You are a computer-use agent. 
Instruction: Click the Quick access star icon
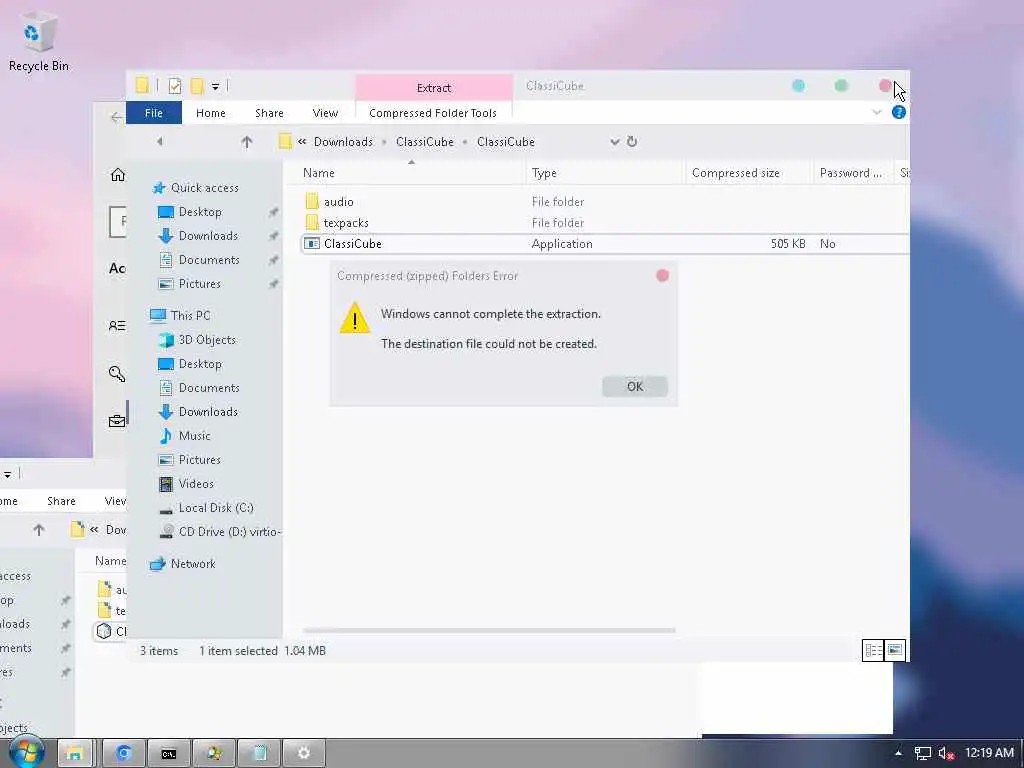pyautogui.click(x=159, y=188)
